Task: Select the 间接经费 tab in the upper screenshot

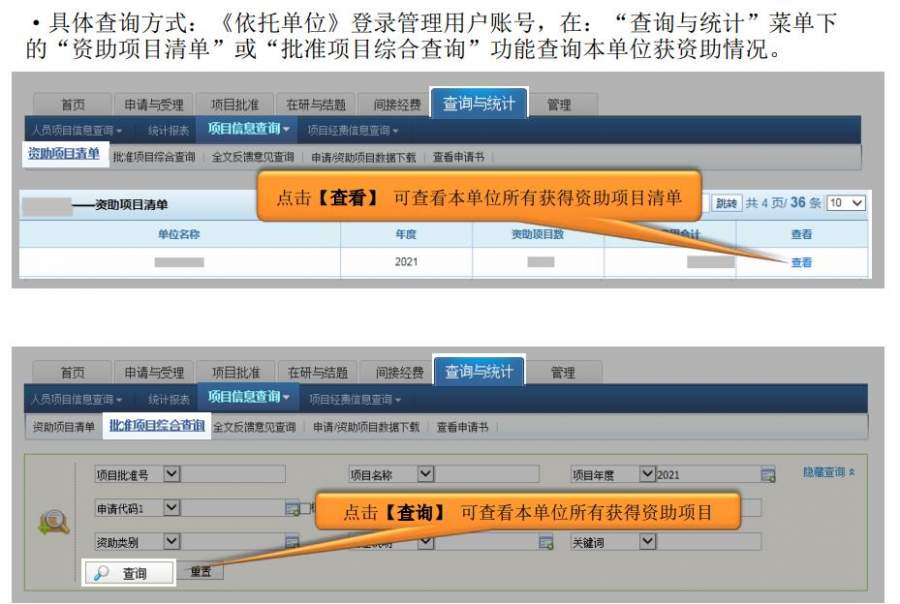Action: click(397, 104)
